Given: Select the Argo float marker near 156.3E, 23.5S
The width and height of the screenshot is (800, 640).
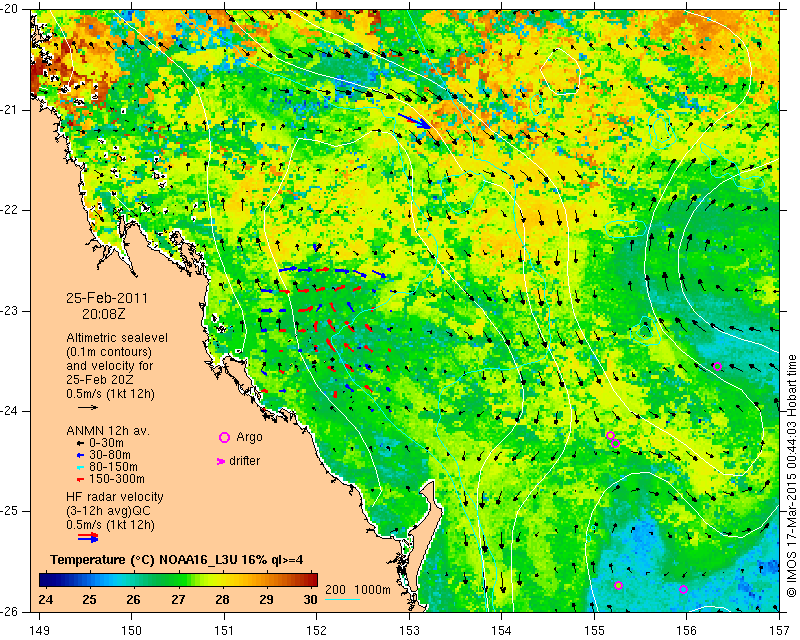Looking at the screenshot, I should click(717, 366).
